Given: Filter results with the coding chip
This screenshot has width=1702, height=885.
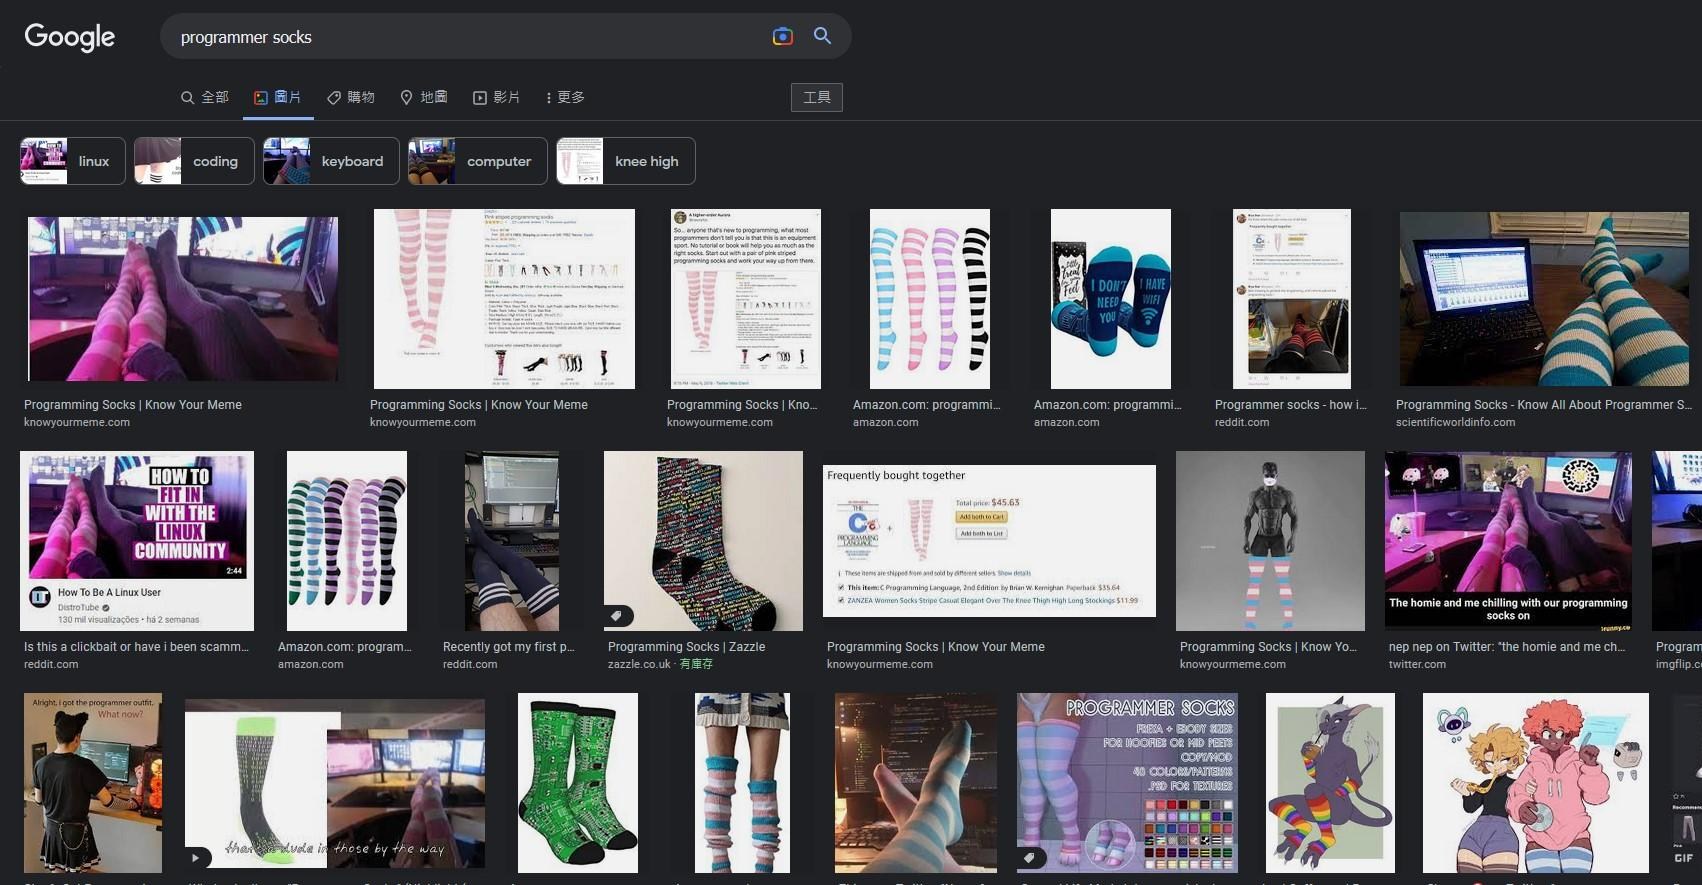Looking at the screenshot, I should (194, 161).
